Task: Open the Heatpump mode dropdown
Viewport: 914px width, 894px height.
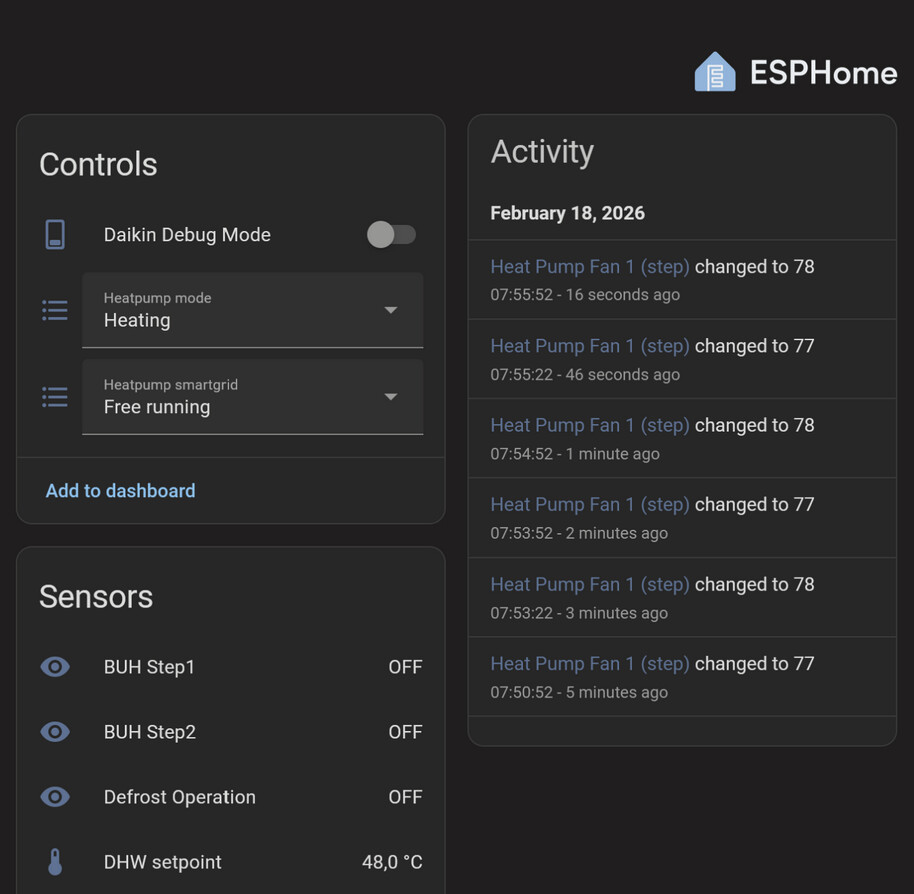Action: tap(252, 310)
